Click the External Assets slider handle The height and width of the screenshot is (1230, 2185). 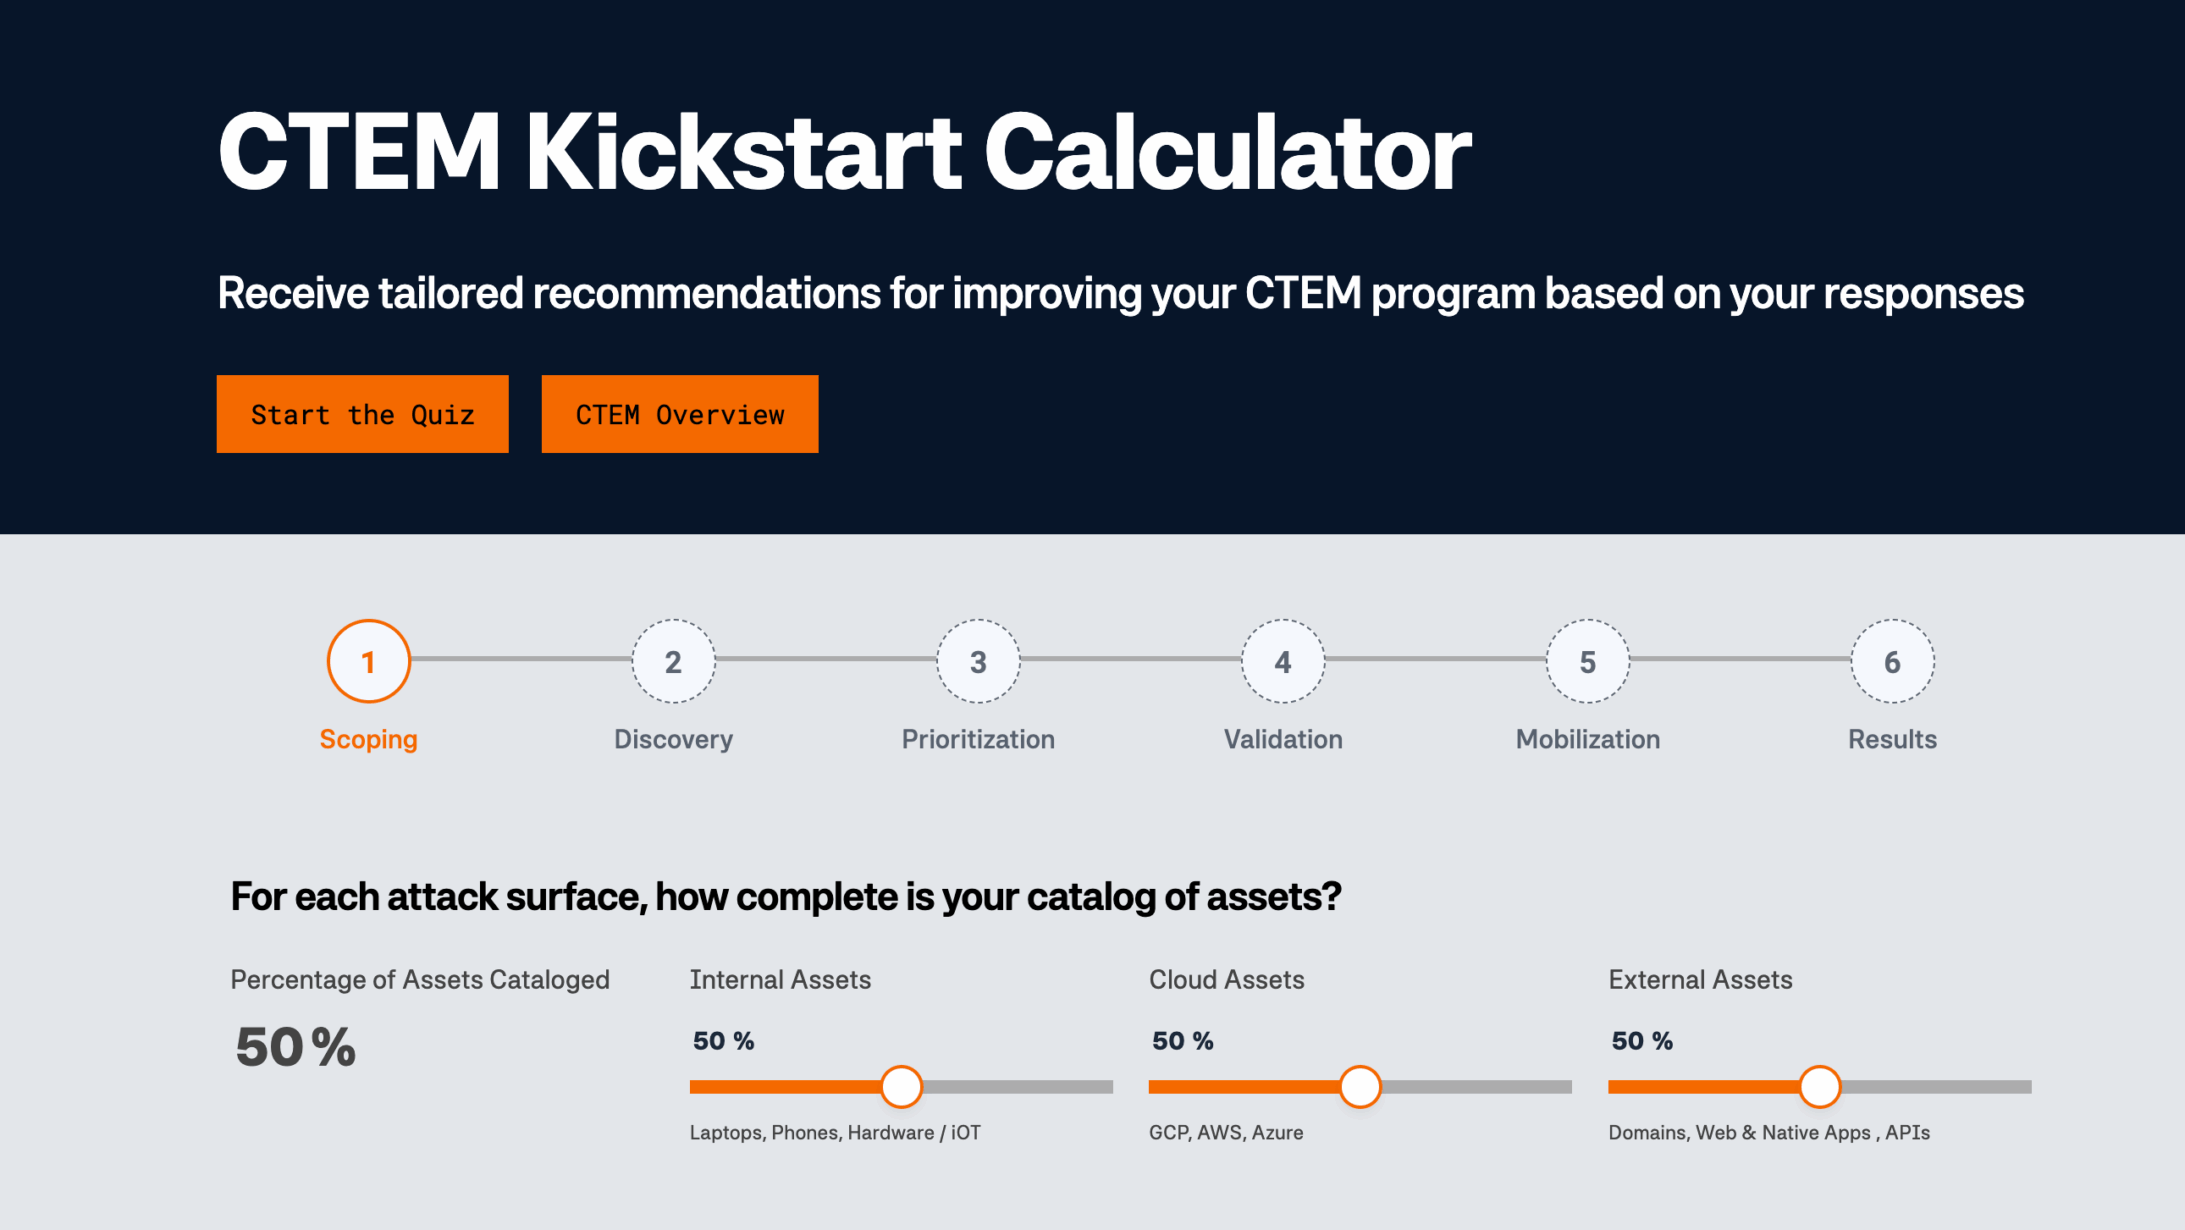(1819, 1086)
